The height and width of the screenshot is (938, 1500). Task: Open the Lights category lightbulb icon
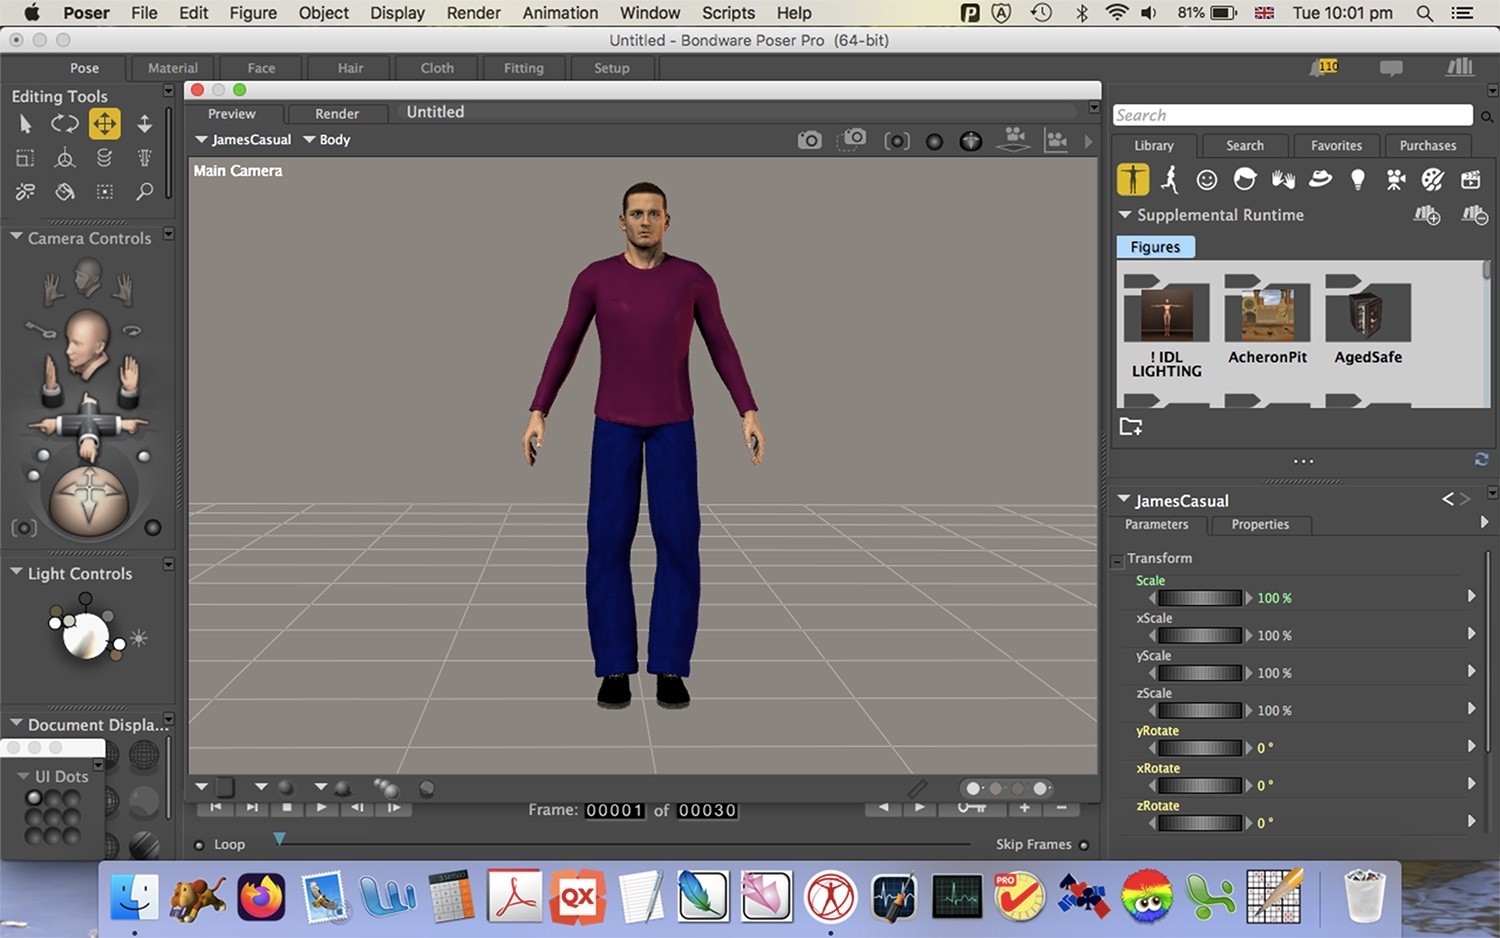click(x=1357, y=180)
